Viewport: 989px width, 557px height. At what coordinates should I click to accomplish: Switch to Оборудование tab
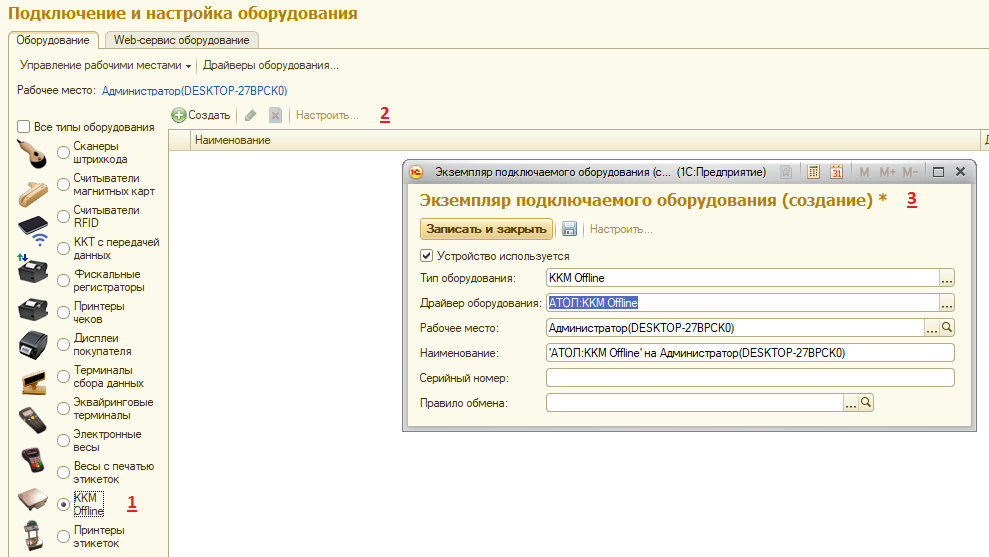click(x=53, y=40)
